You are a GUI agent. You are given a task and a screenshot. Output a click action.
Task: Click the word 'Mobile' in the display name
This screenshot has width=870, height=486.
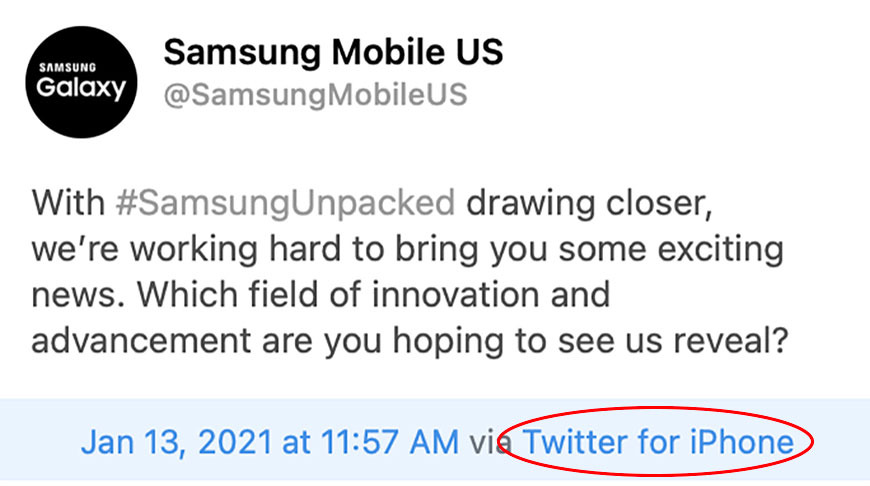pyautogui.click(x=367, y=52)
